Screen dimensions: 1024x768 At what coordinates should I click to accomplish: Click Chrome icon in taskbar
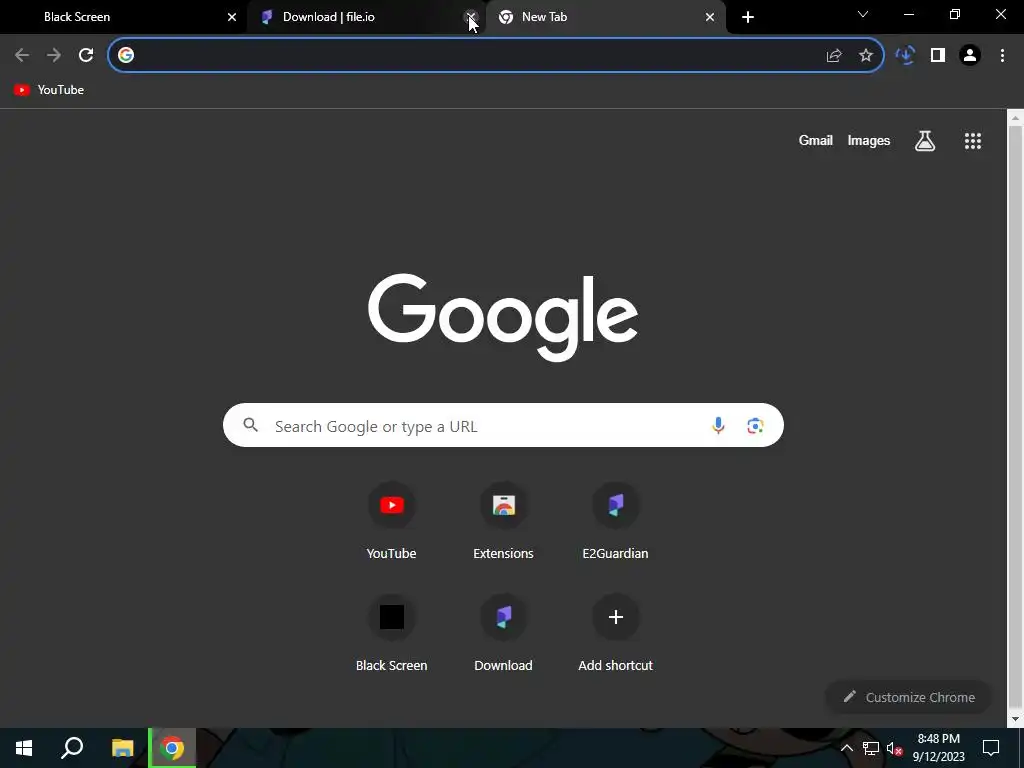(x=172, y=748)
